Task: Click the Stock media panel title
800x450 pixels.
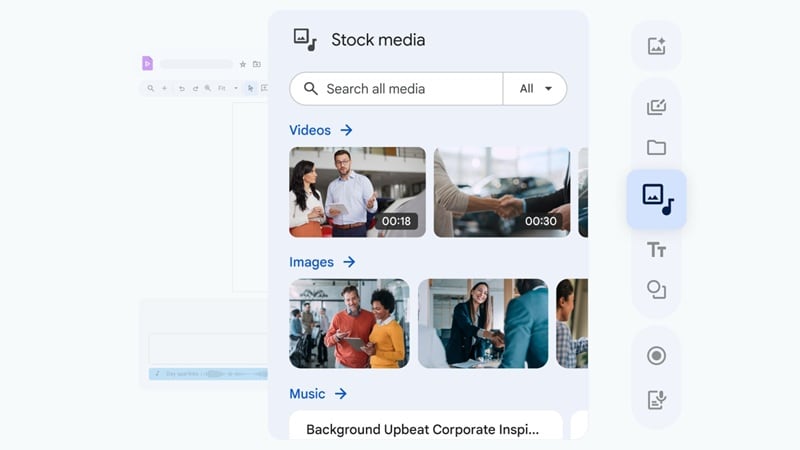Action: (x=378, y=40)
